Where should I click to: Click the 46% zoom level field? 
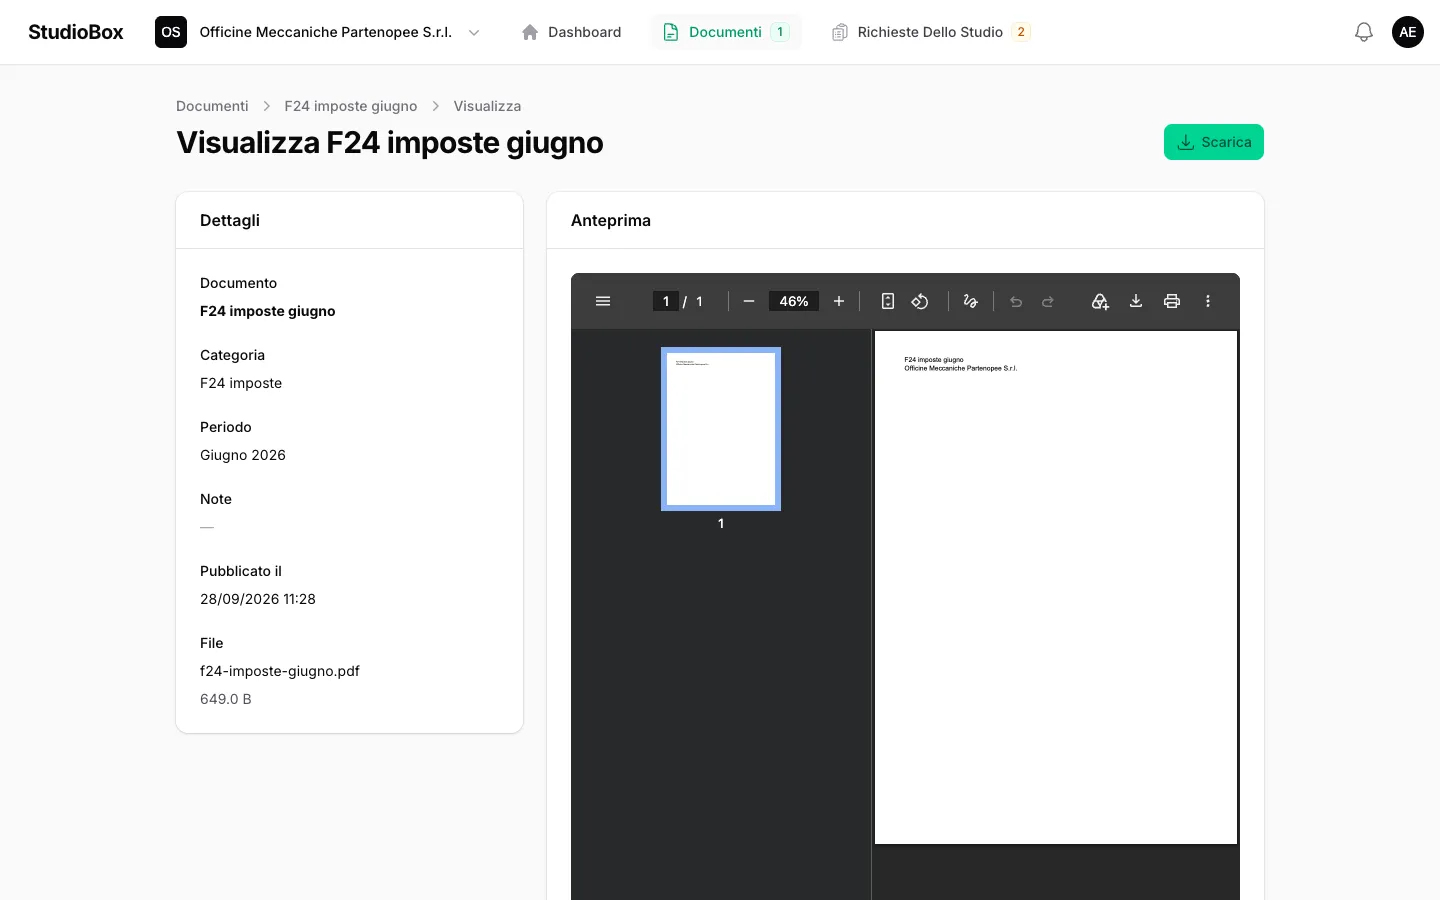(x=794, y=301)
